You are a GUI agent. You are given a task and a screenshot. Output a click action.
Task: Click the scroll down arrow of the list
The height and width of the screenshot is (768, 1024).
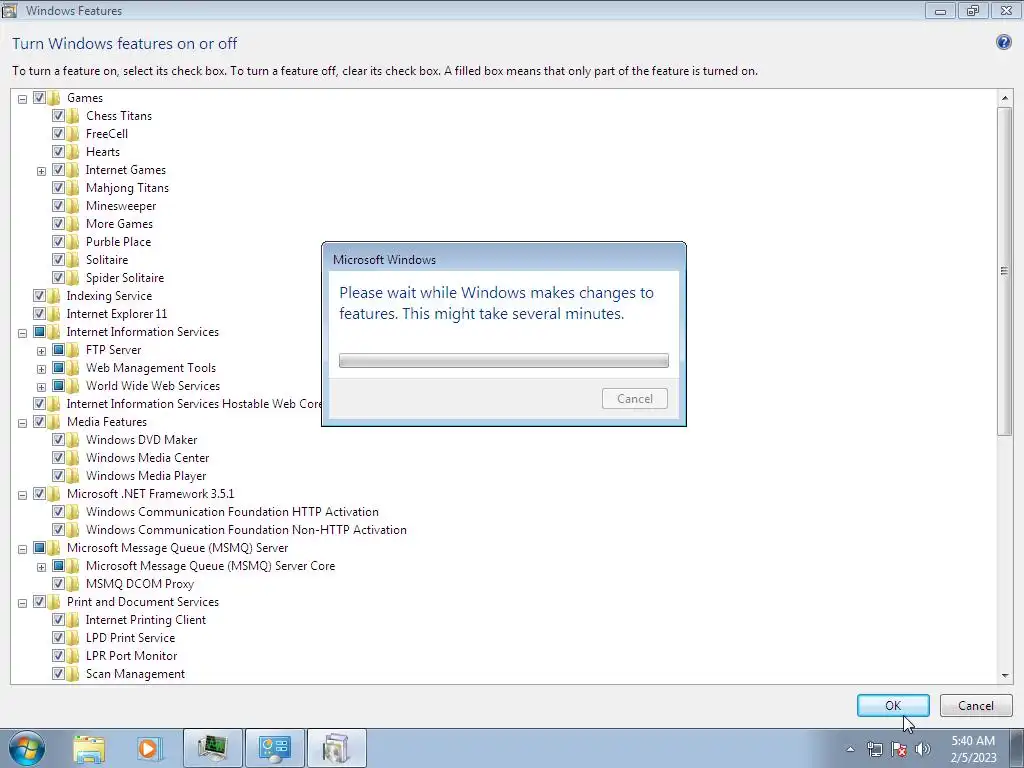click(1004, 676)
